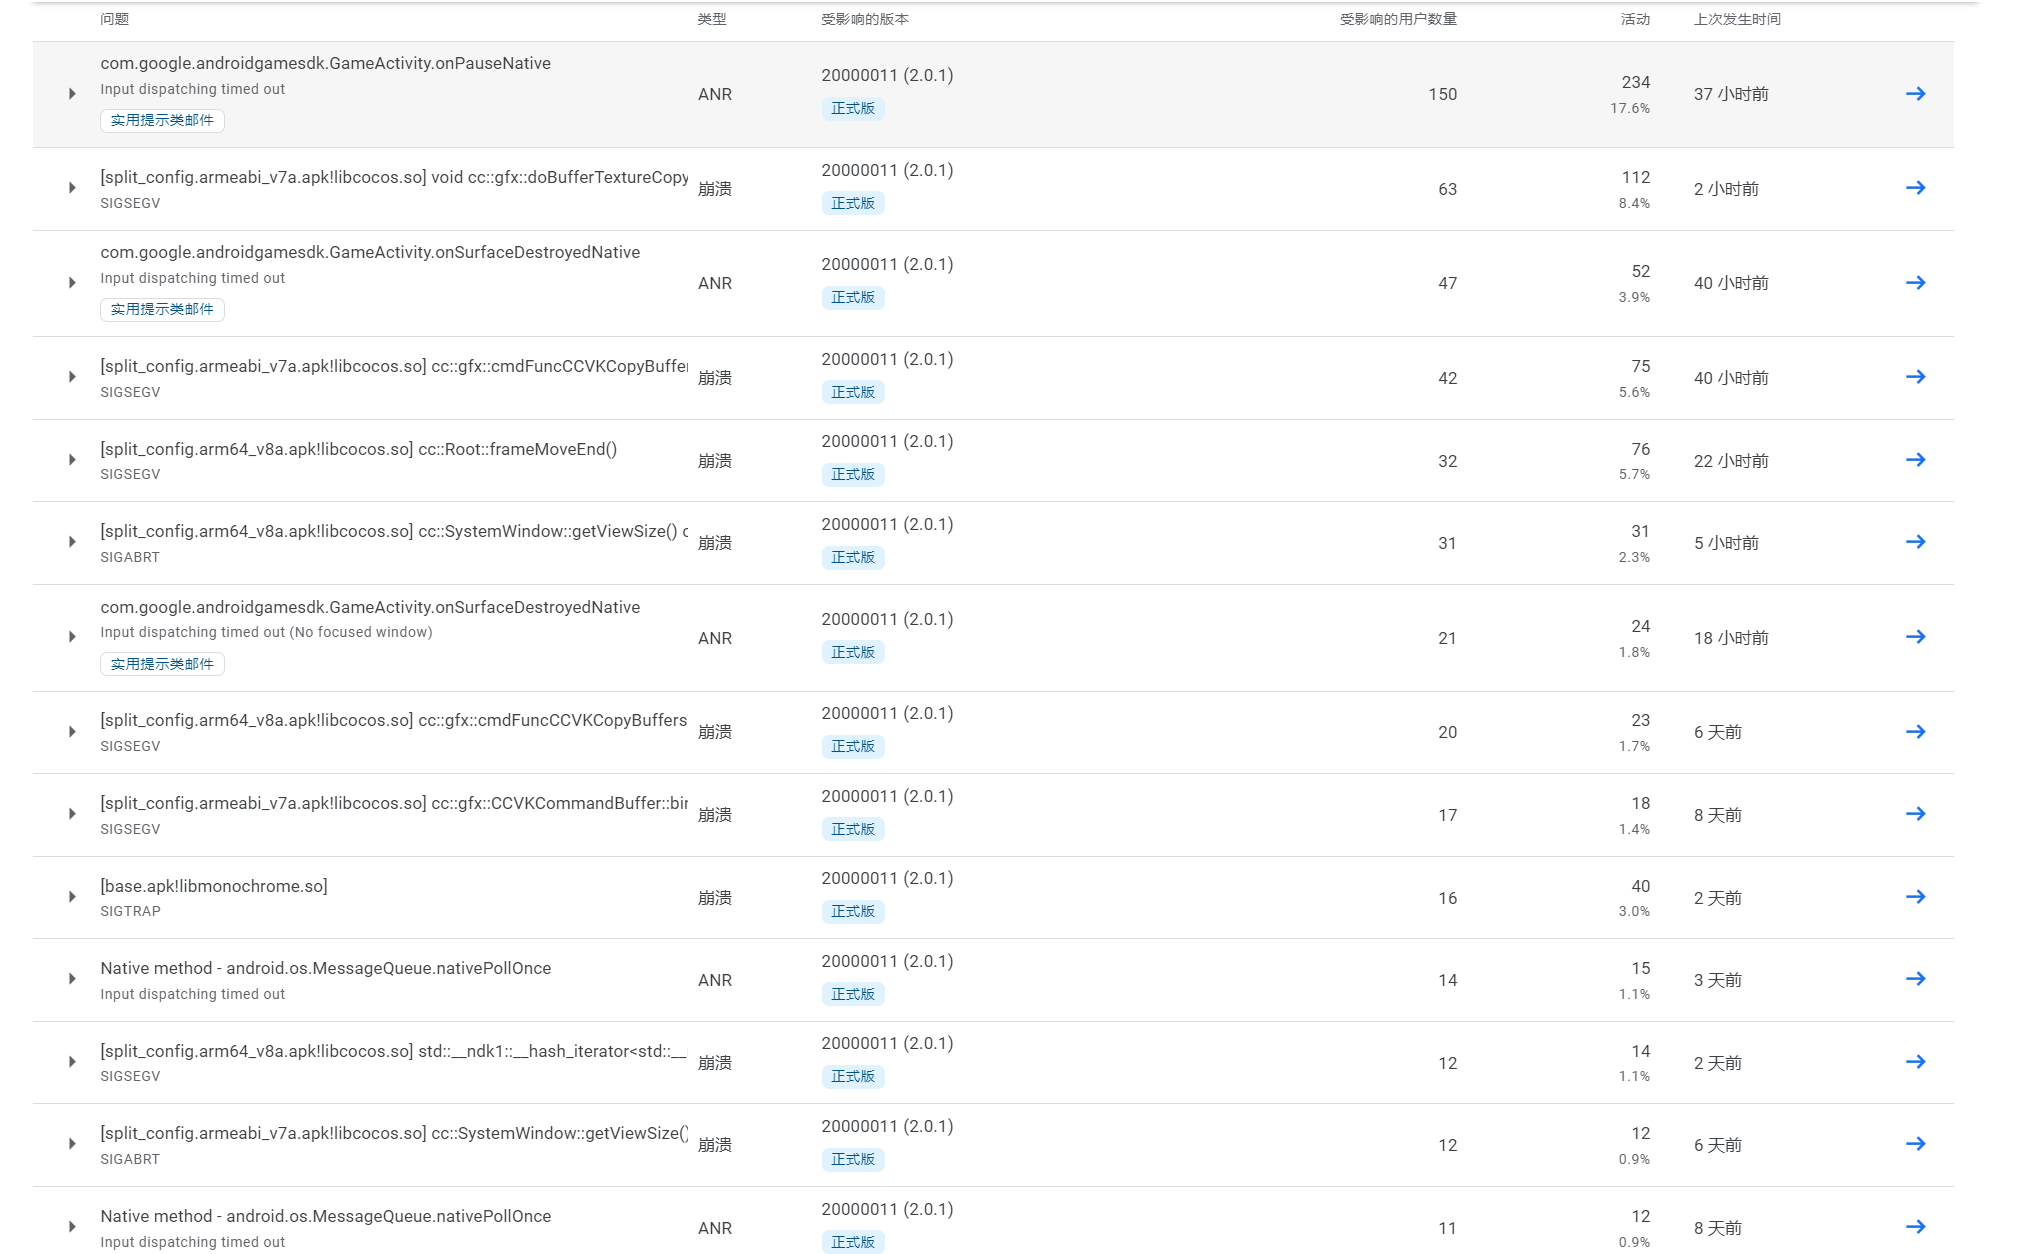Open details arrow for No focused window ANR row
This screenshot has width=2028, height=1254.
pos(1915,637)
